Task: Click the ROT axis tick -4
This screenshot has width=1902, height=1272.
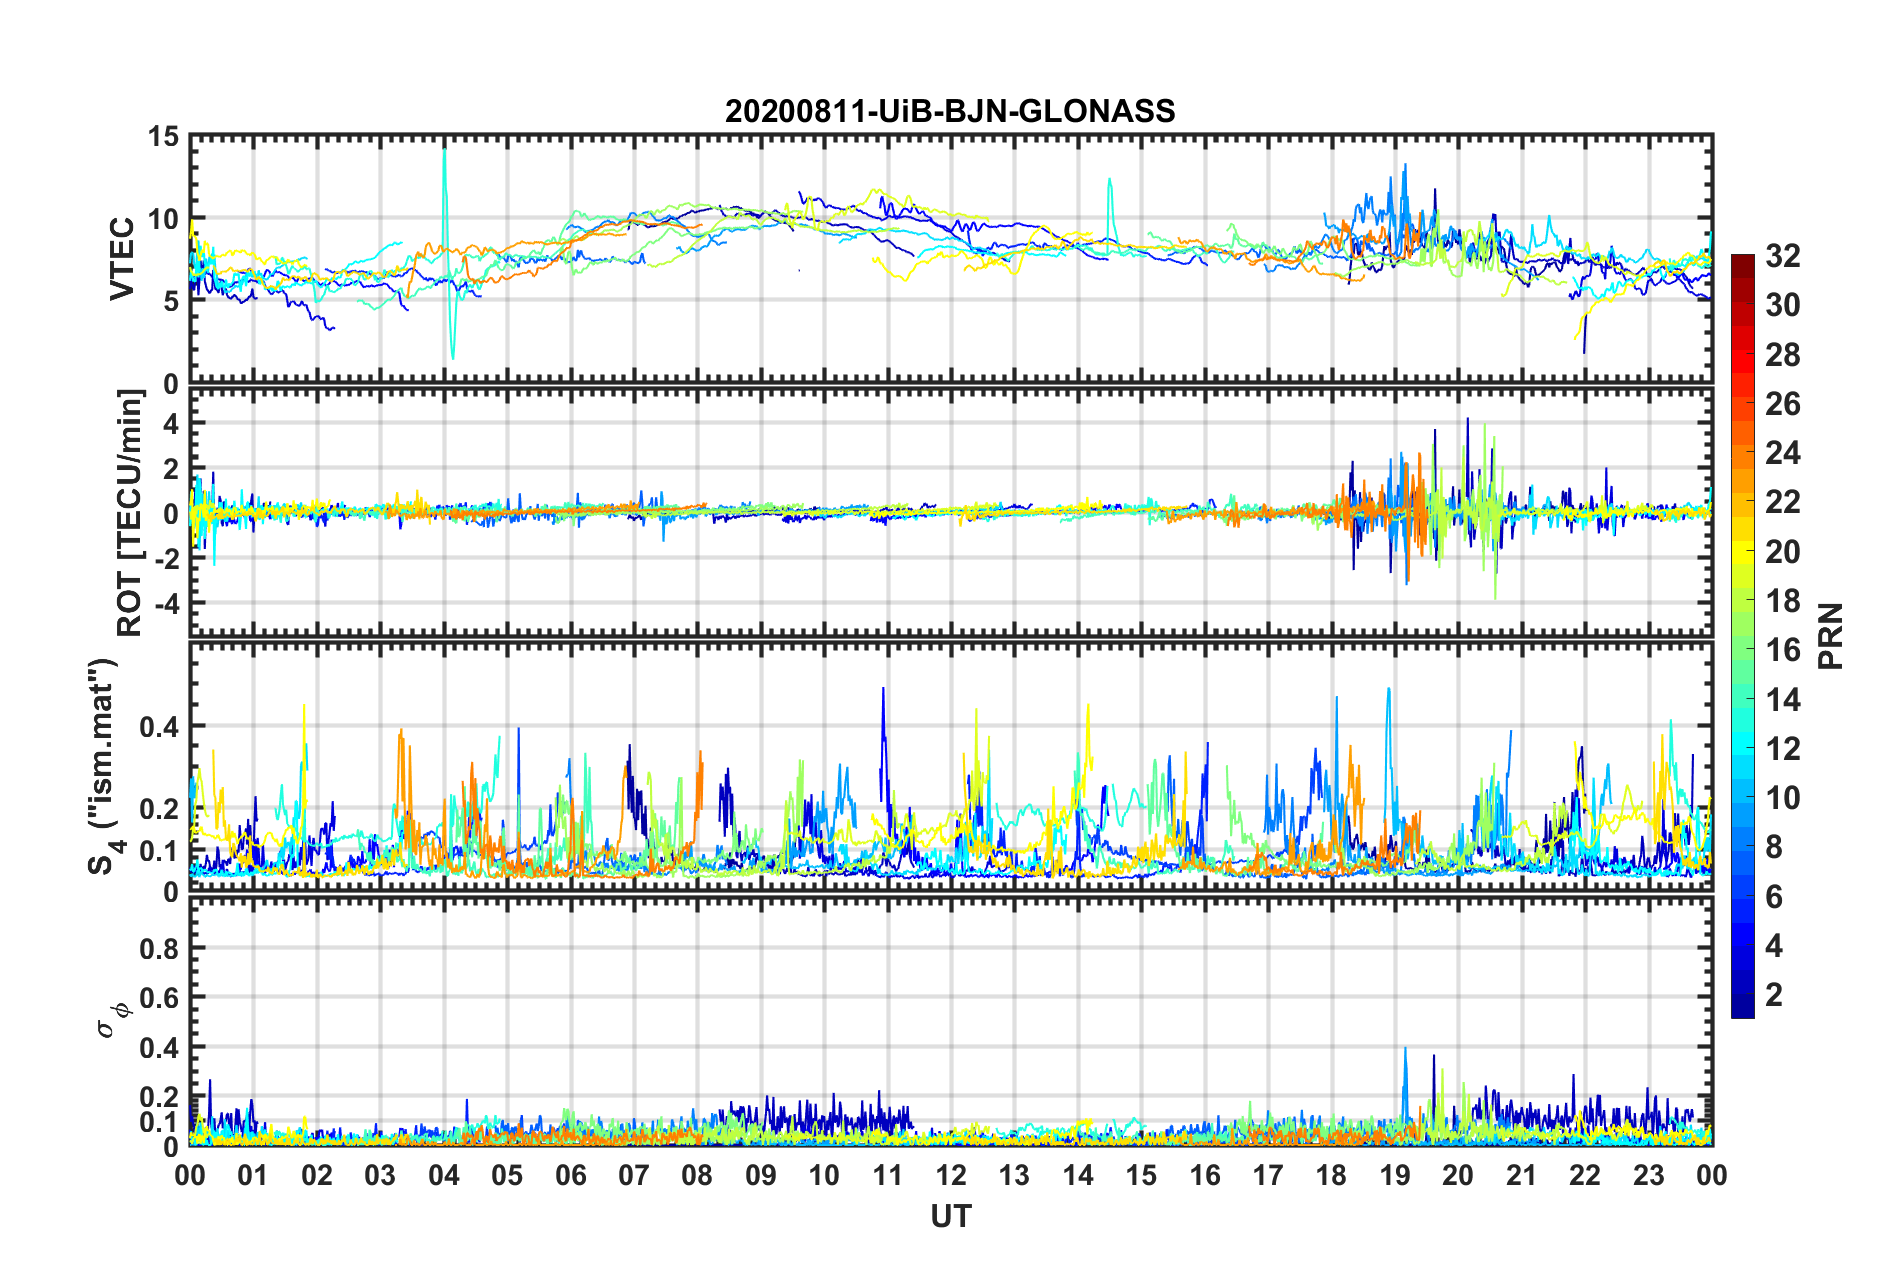Action: pyautogui.click(x=166, y=603)
